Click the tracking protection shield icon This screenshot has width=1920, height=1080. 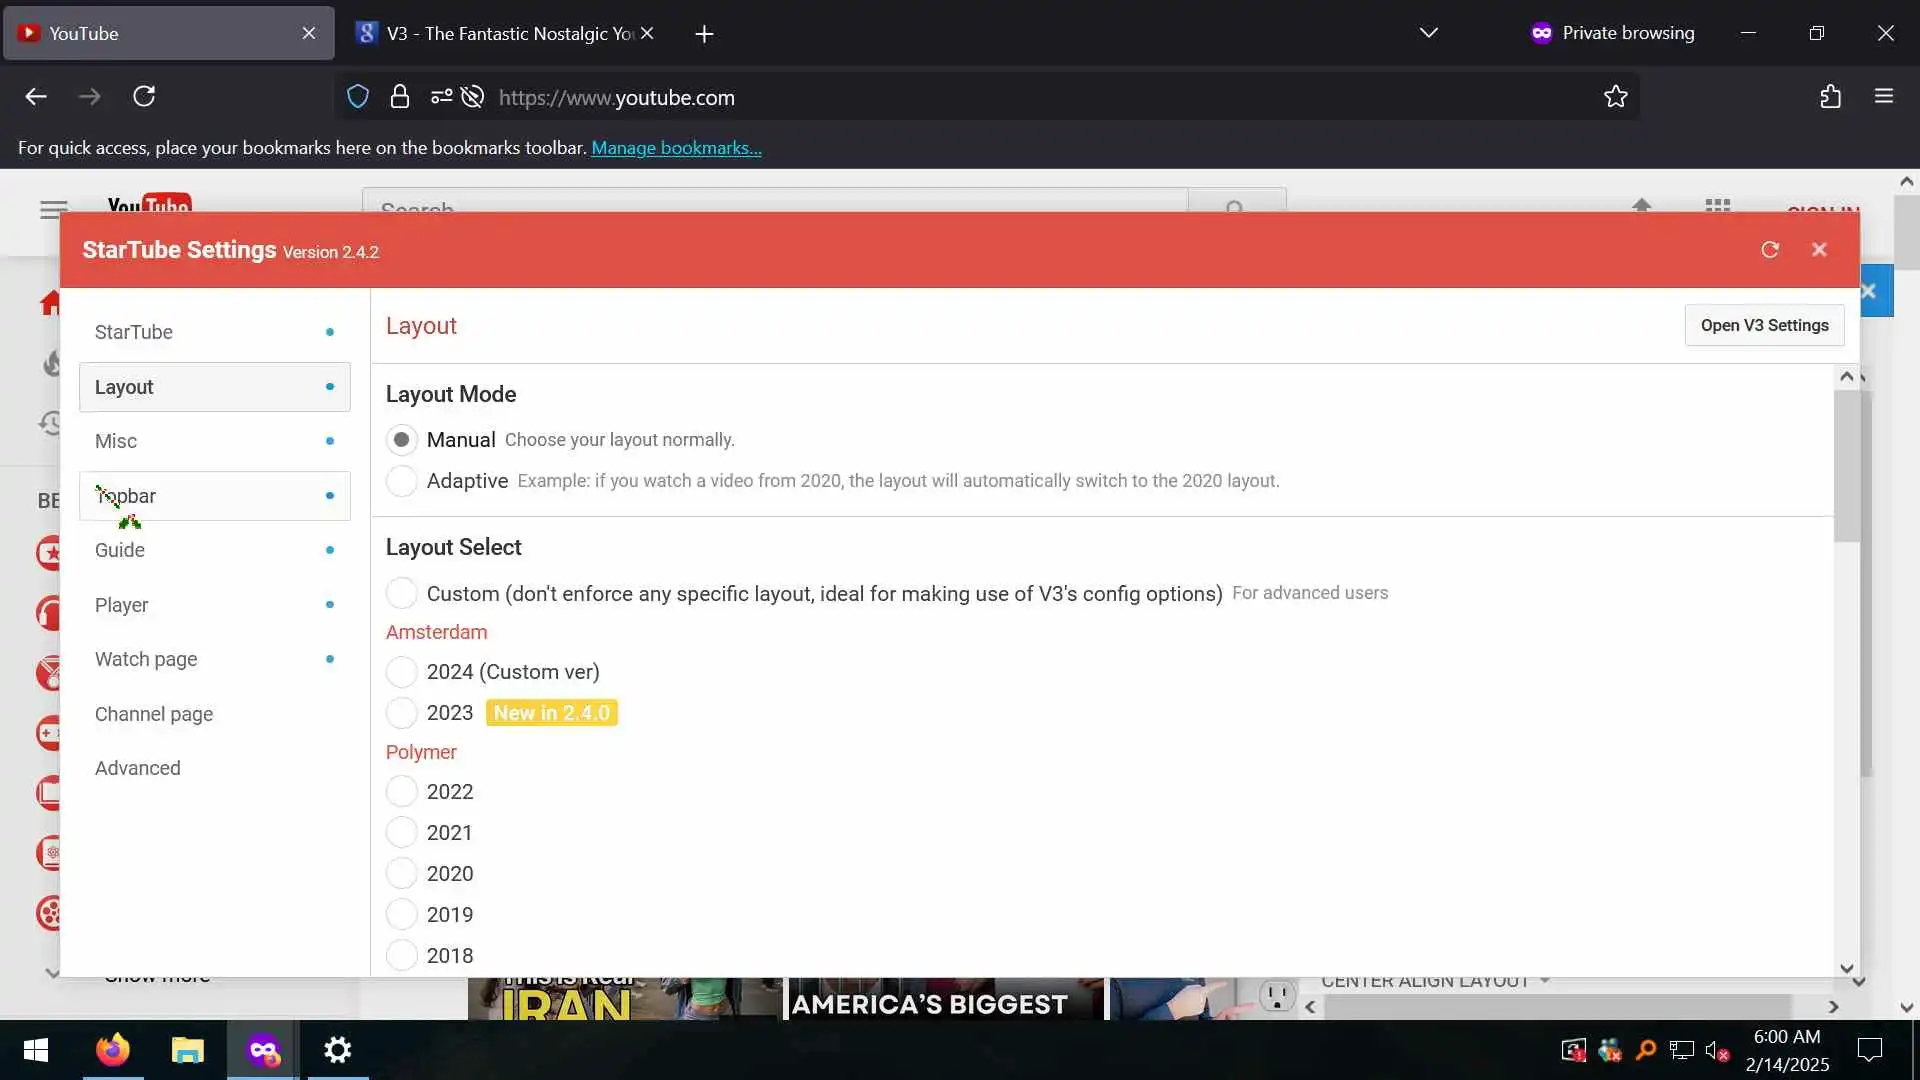(x=357, y=97)
